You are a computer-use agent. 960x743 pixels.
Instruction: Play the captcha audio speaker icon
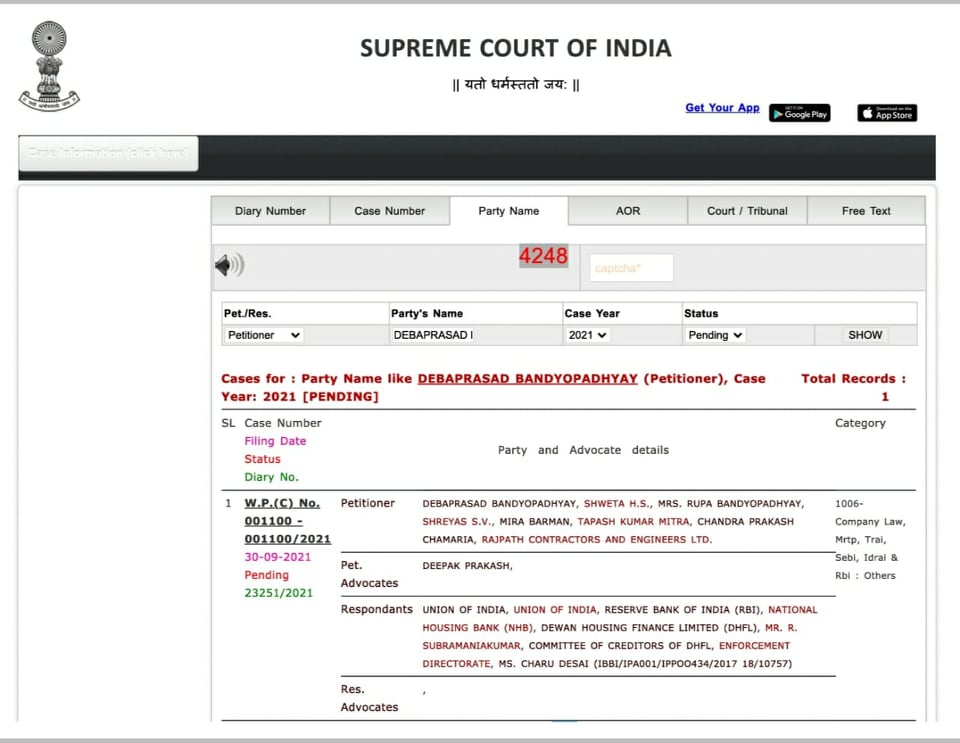[x=229, y=265]
